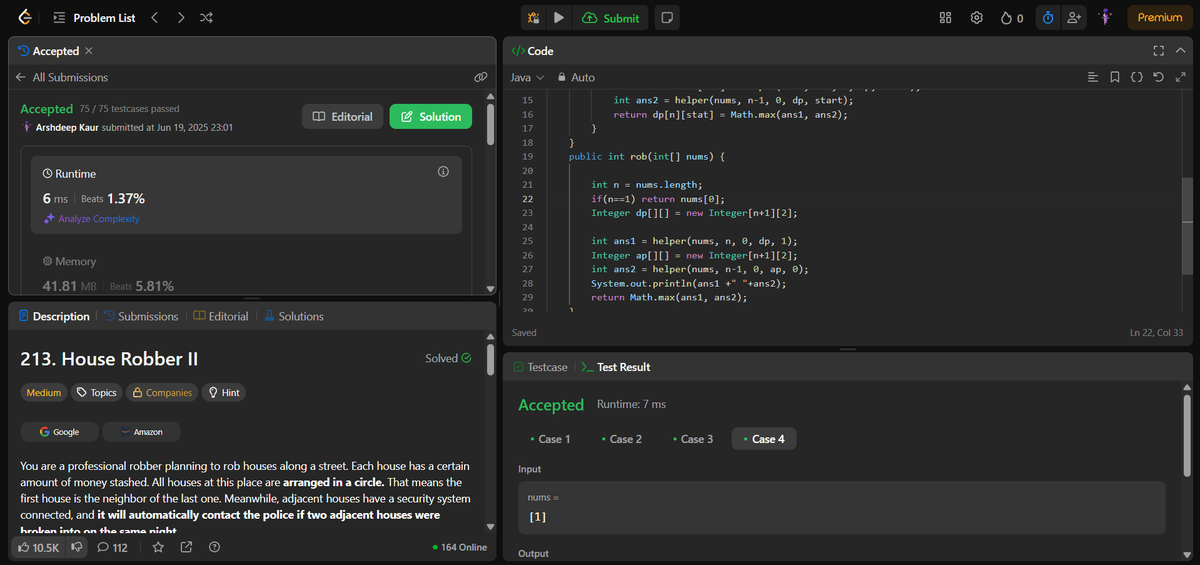
Task: Click the streak flame counter
Action: pos(1012,18)
